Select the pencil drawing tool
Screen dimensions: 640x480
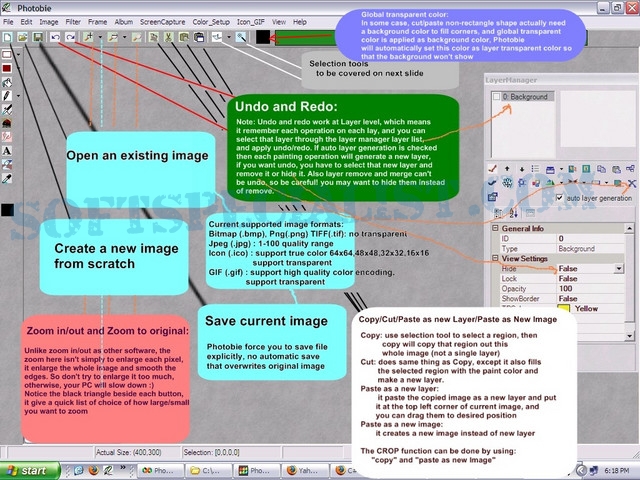(x=7, y=96)
